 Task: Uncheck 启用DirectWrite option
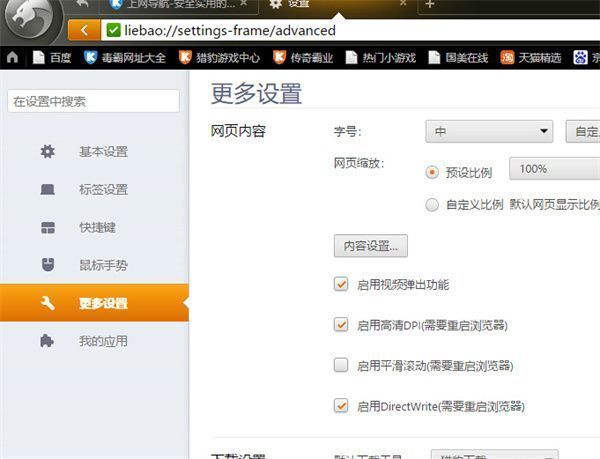(341, 406)
